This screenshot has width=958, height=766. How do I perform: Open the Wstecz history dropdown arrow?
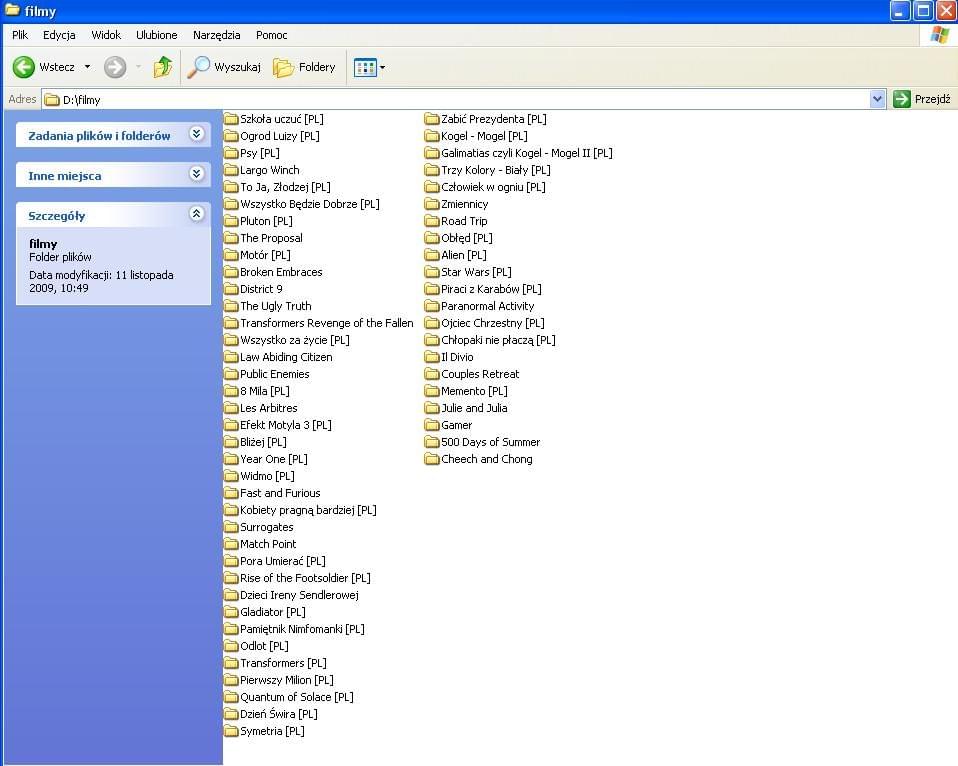point(87,67)
